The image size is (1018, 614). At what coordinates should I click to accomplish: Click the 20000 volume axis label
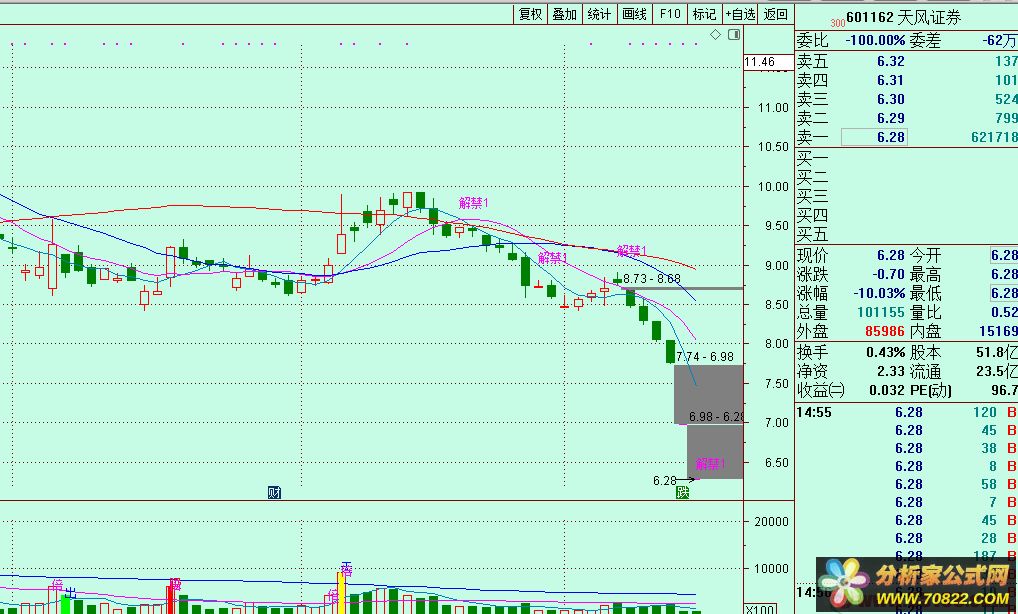tap(771, 521)
